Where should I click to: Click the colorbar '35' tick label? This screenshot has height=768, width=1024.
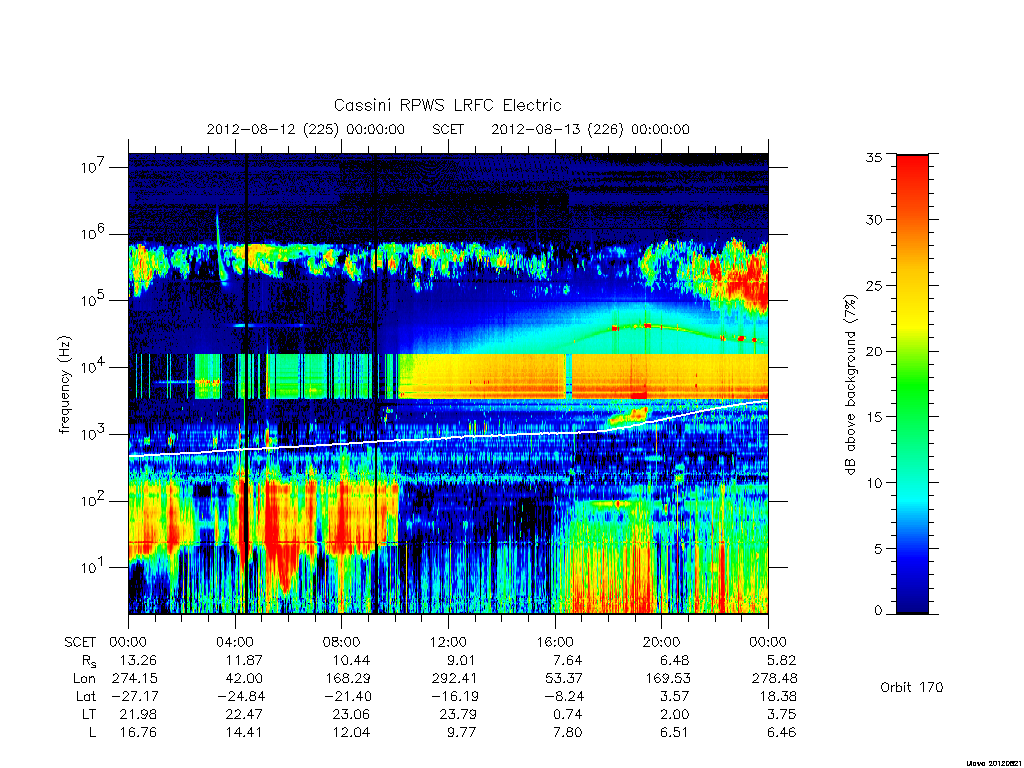(x=873, y=157)
